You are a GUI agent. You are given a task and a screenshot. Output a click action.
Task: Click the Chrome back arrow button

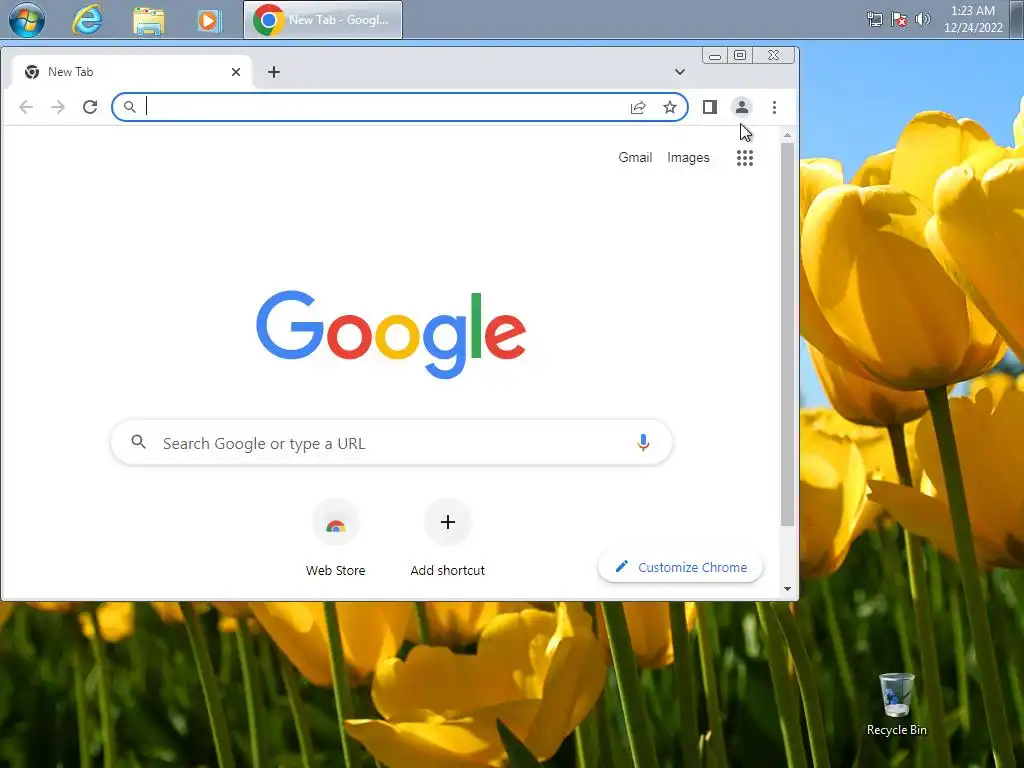[x=26, y=107]
